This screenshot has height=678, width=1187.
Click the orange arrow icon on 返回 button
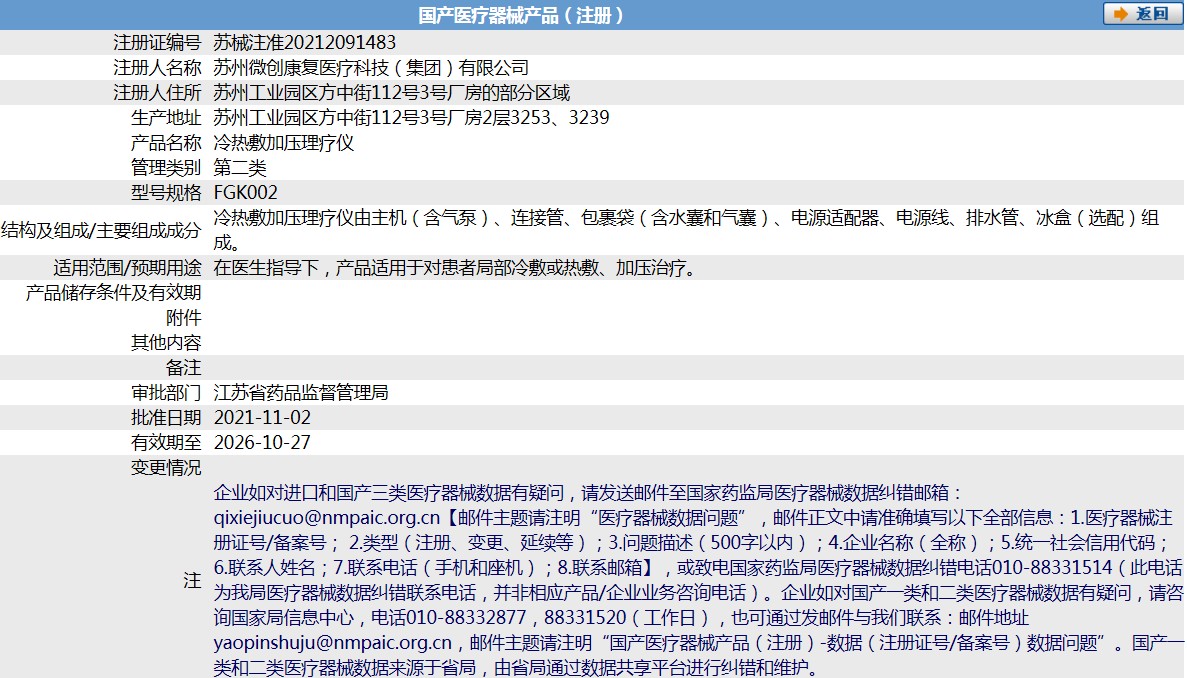1120,14
